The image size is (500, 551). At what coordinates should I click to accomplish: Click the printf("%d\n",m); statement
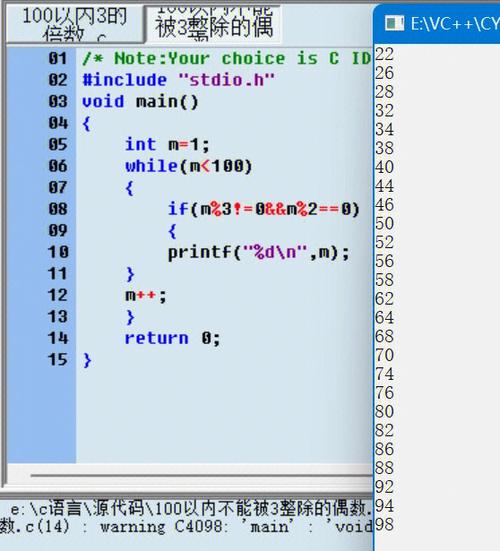pos(259,253)
